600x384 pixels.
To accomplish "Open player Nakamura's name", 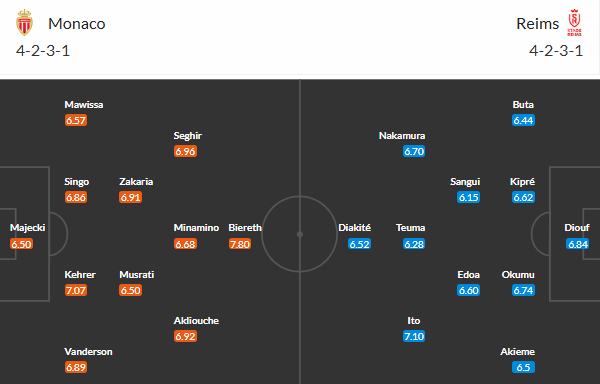I will point(402,136).
